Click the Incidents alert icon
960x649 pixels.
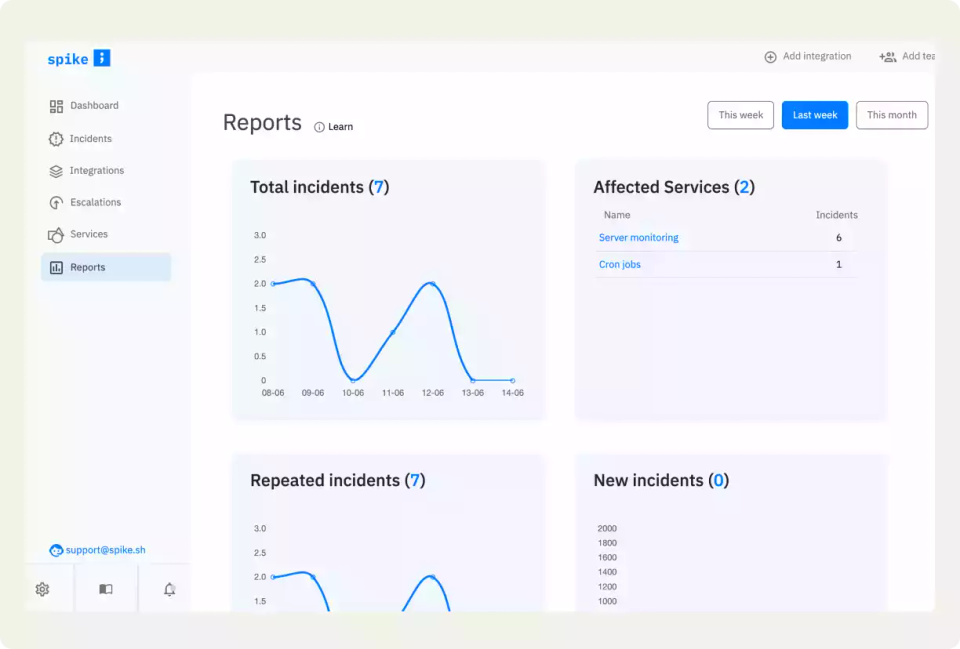(x=56, y=139)
